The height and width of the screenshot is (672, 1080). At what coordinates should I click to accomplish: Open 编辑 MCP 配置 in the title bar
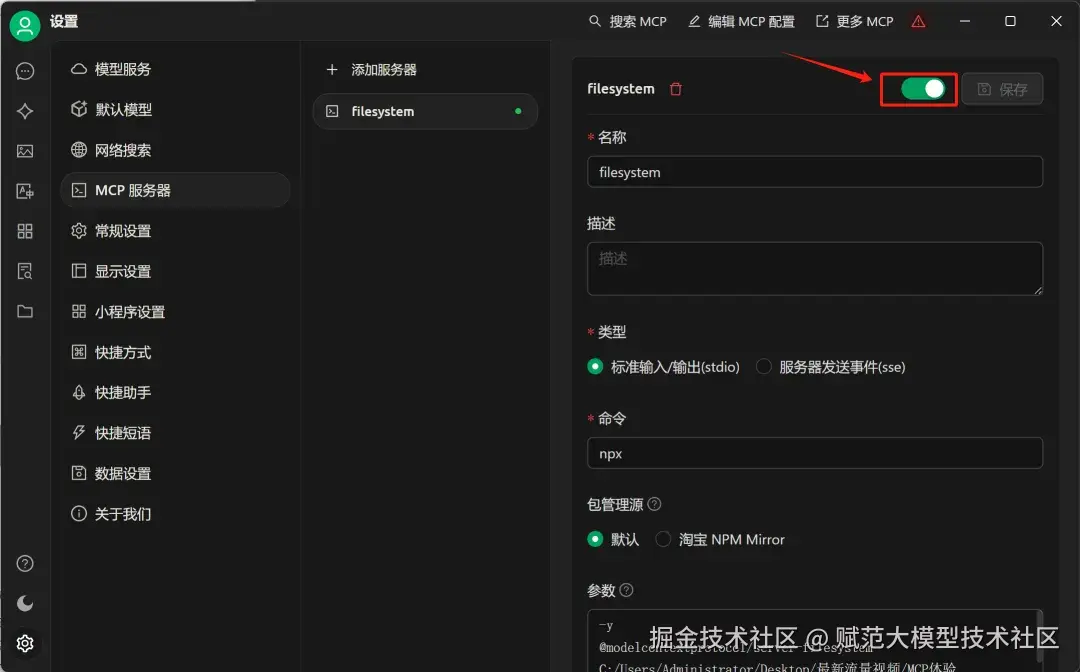click(741, 21)
